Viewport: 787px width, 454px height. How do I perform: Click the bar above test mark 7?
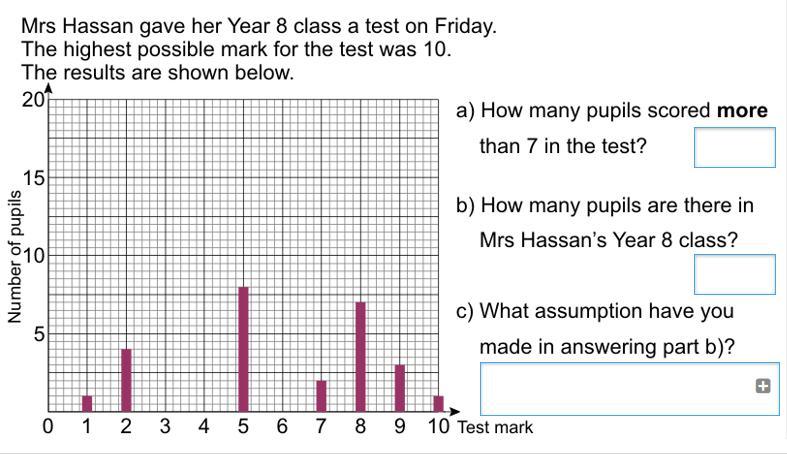[321, 396]
